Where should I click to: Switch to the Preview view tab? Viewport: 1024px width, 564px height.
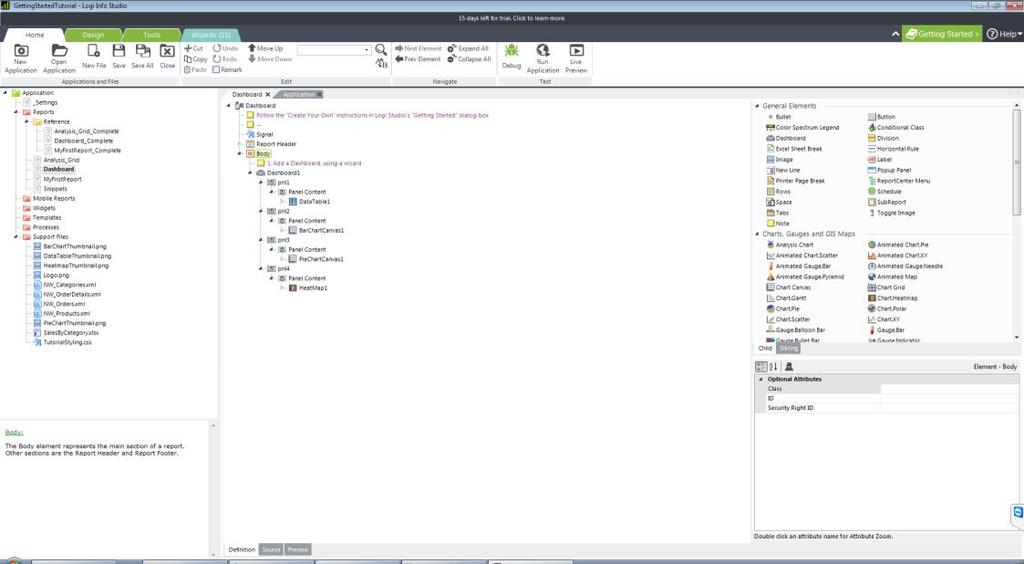298,550
